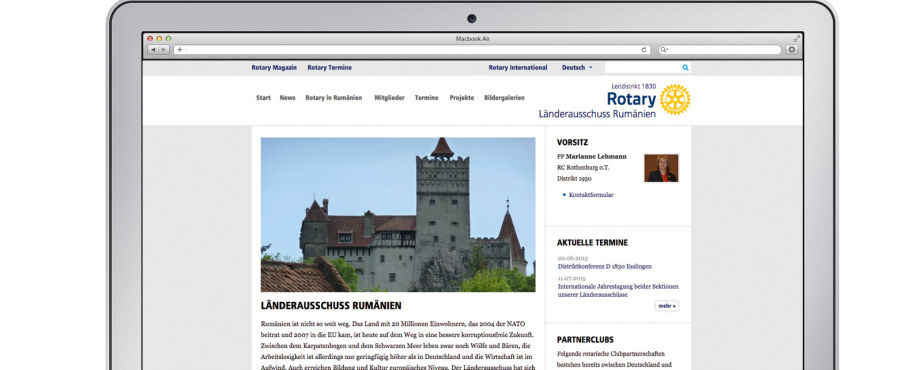Click the RC Rothenburg o.T. text
Image resolution: width=920 pixels, height=370 pixels.
pyautogui.click(x=584, y=168)
